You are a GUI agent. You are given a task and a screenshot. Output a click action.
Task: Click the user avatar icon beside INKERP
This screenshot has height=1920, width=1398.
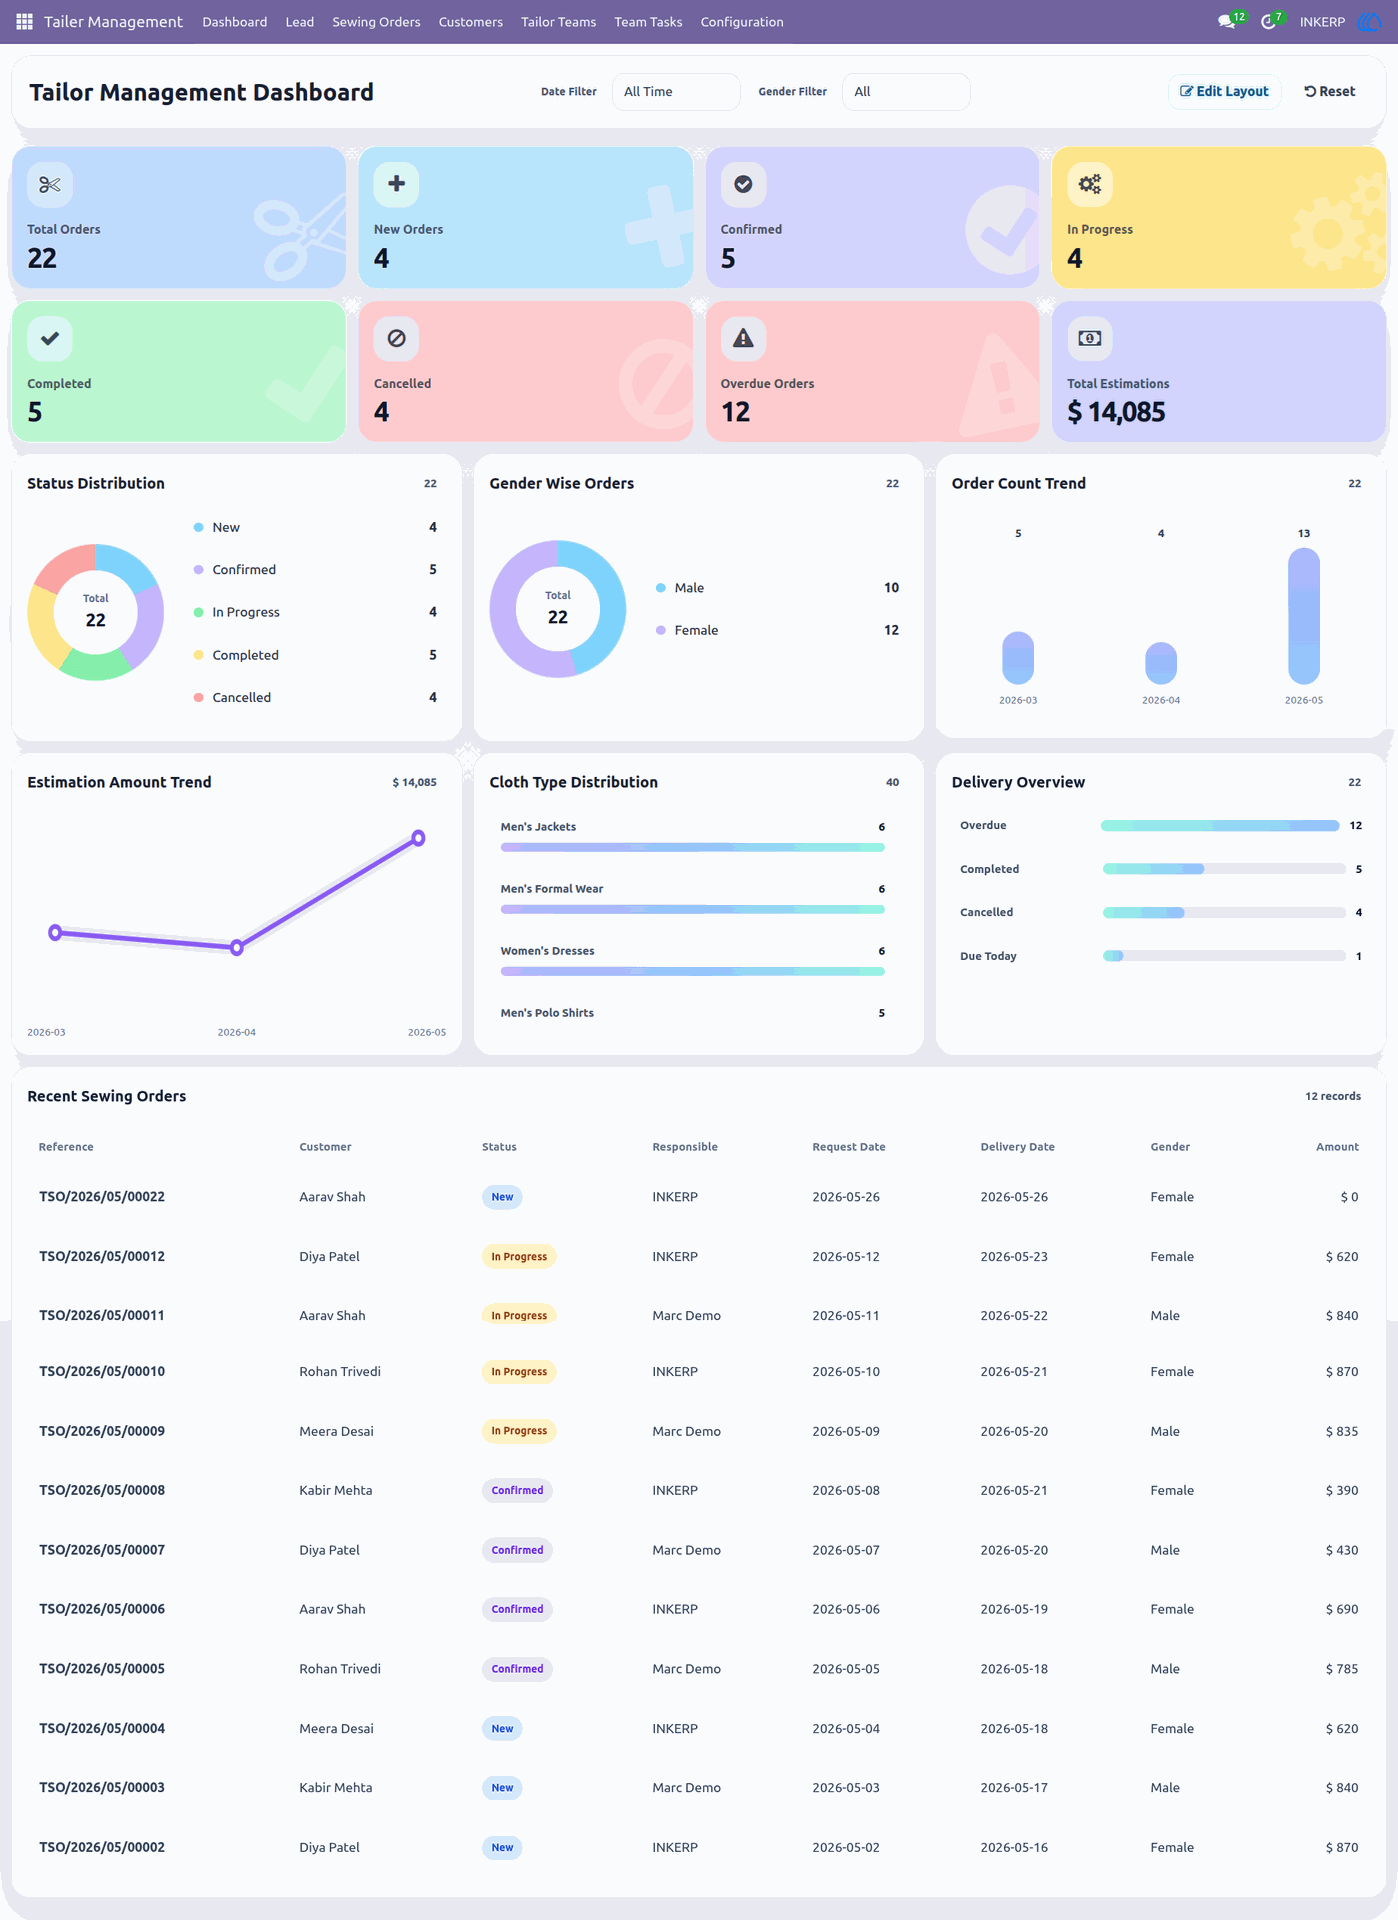click(1370, 21)
